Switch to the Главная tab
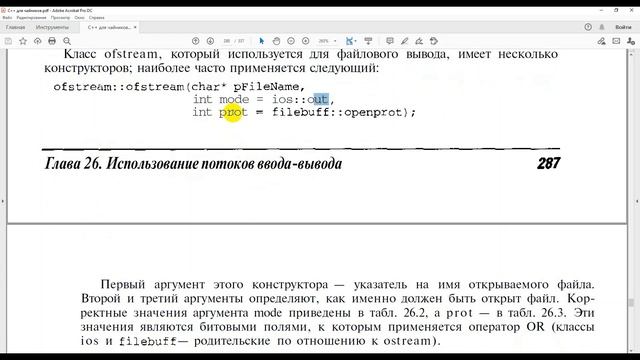 click(16, 27)
